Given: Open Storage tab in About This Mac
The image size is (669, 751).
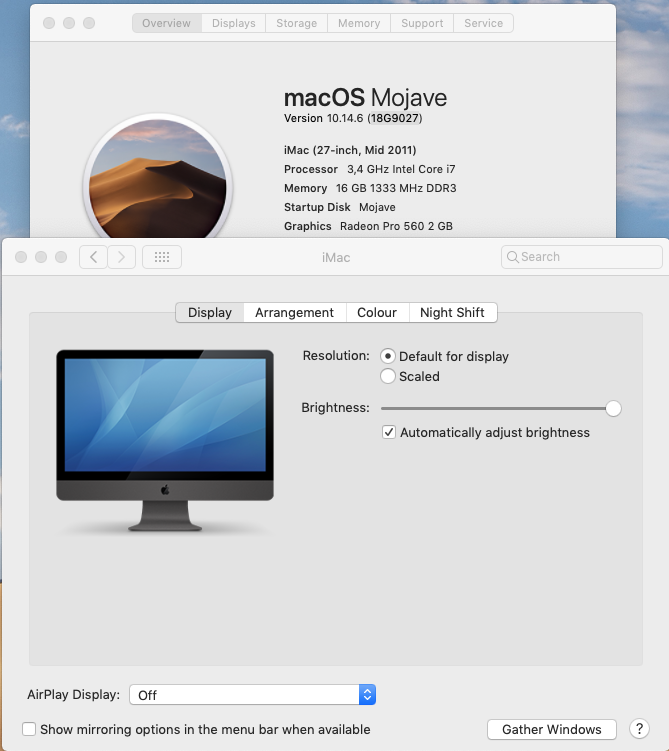Looking at the screenshot, I should pyautogui.click(x=296, y=23).
